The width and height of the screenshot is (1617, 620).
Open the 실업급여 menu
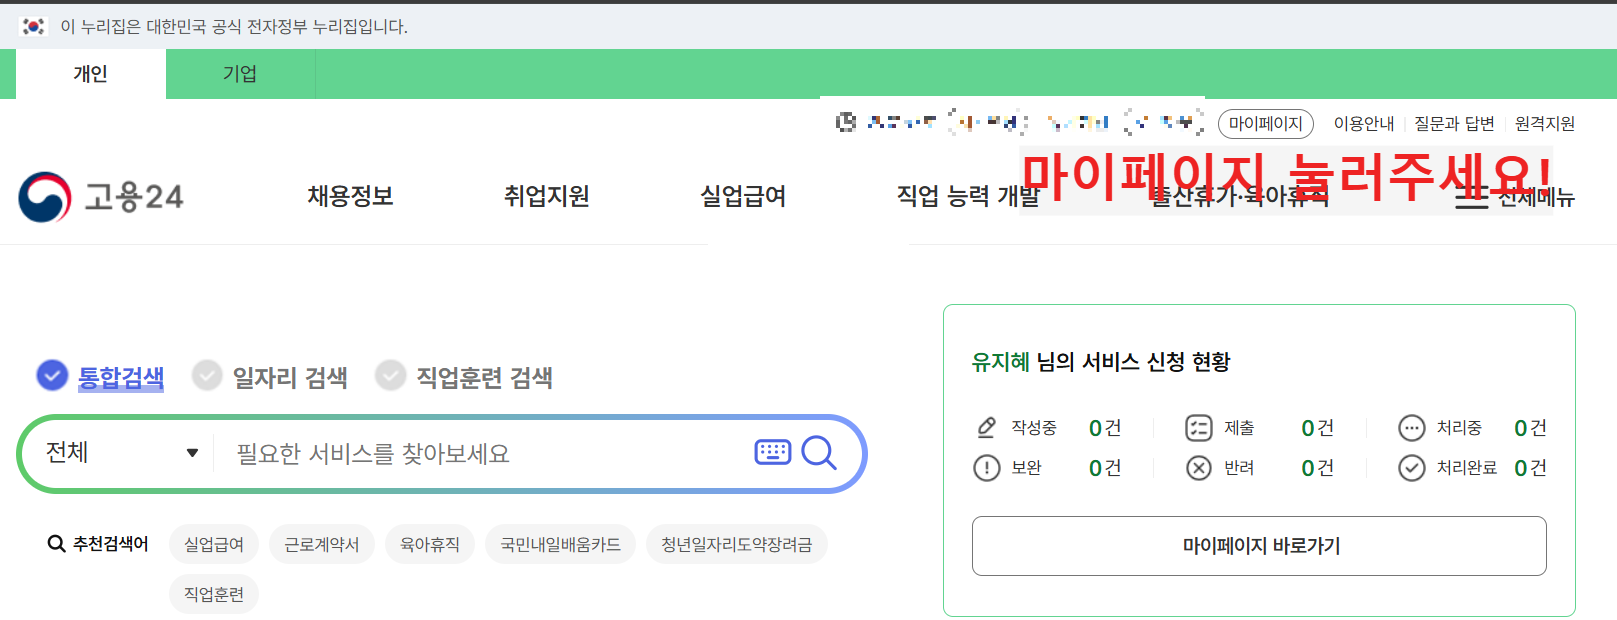coord(743,196)
